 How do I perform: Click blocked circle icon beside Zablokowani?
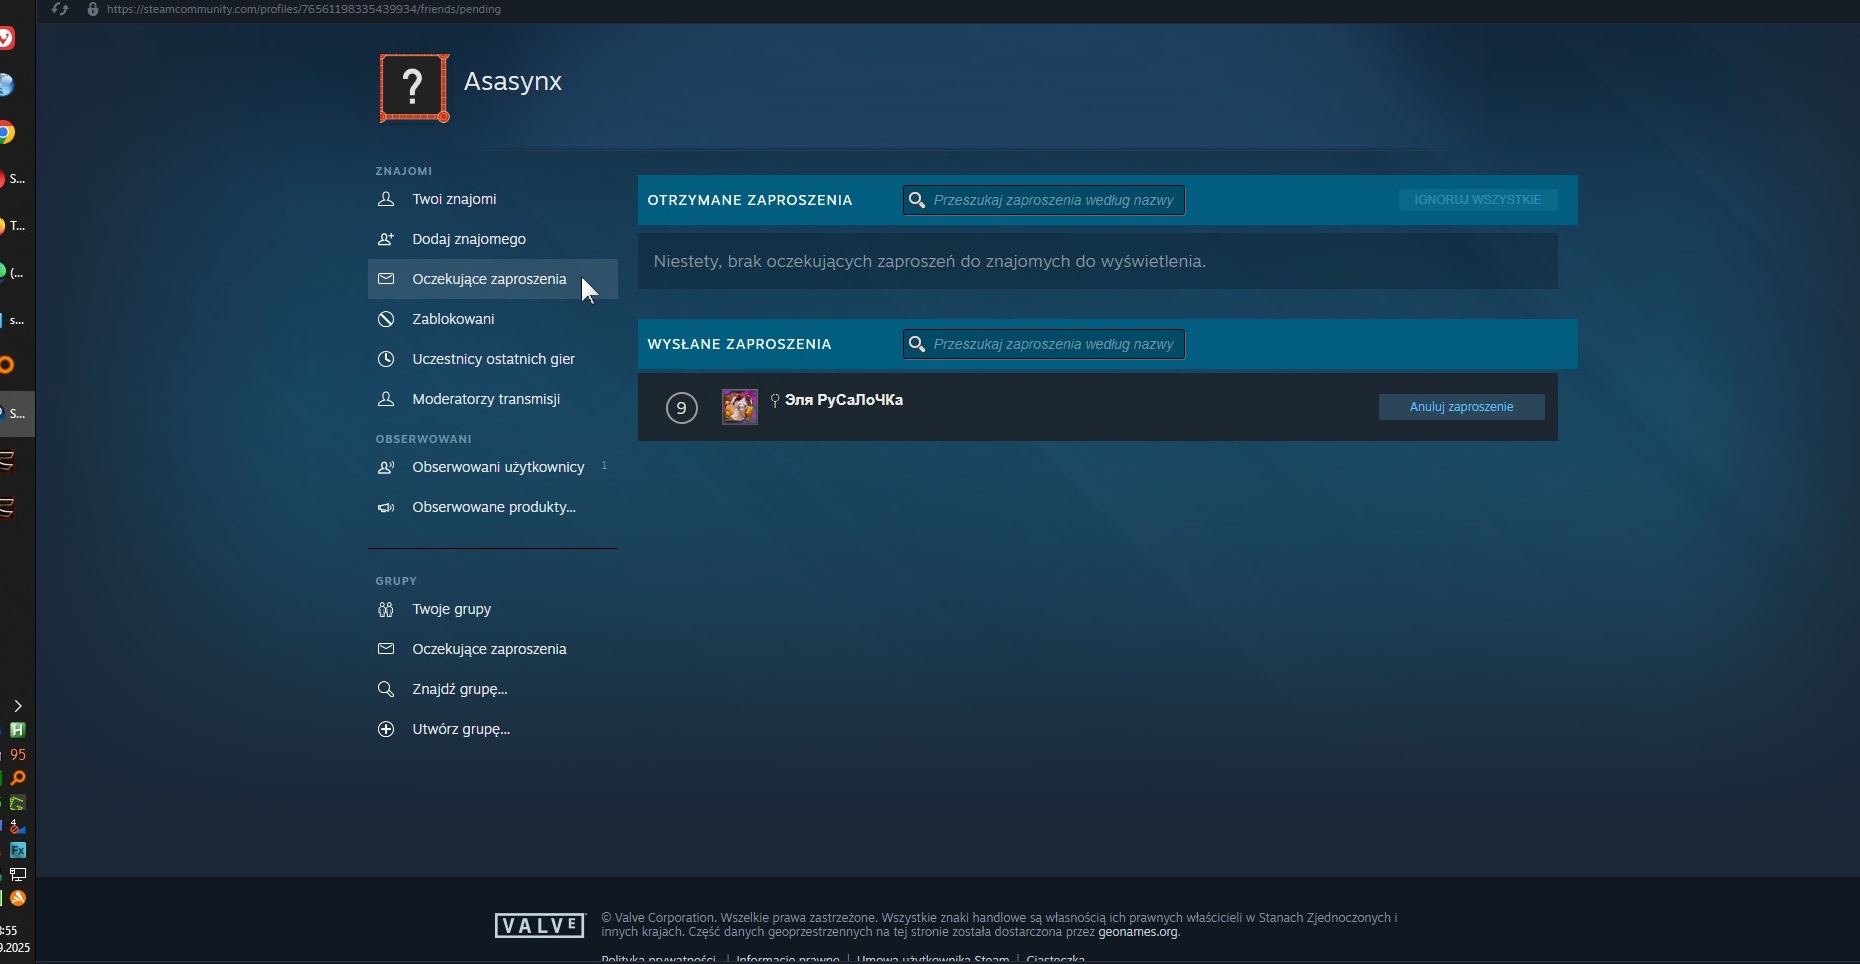click(x=386, y=319)
